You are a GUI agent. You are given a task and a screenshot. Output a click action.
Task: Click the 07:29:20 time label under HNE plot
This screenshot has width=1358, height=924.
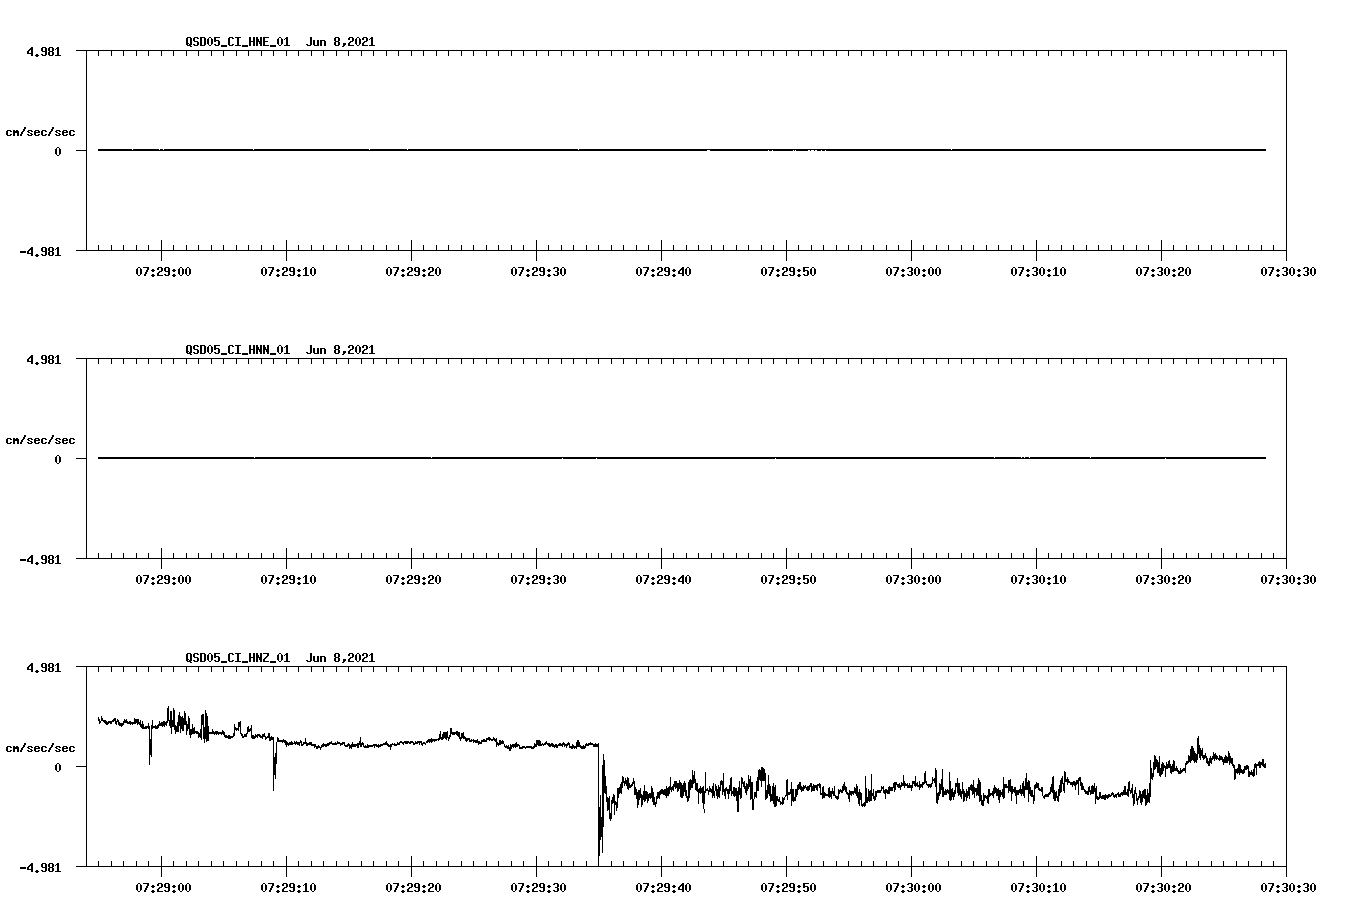click(413, 271)
